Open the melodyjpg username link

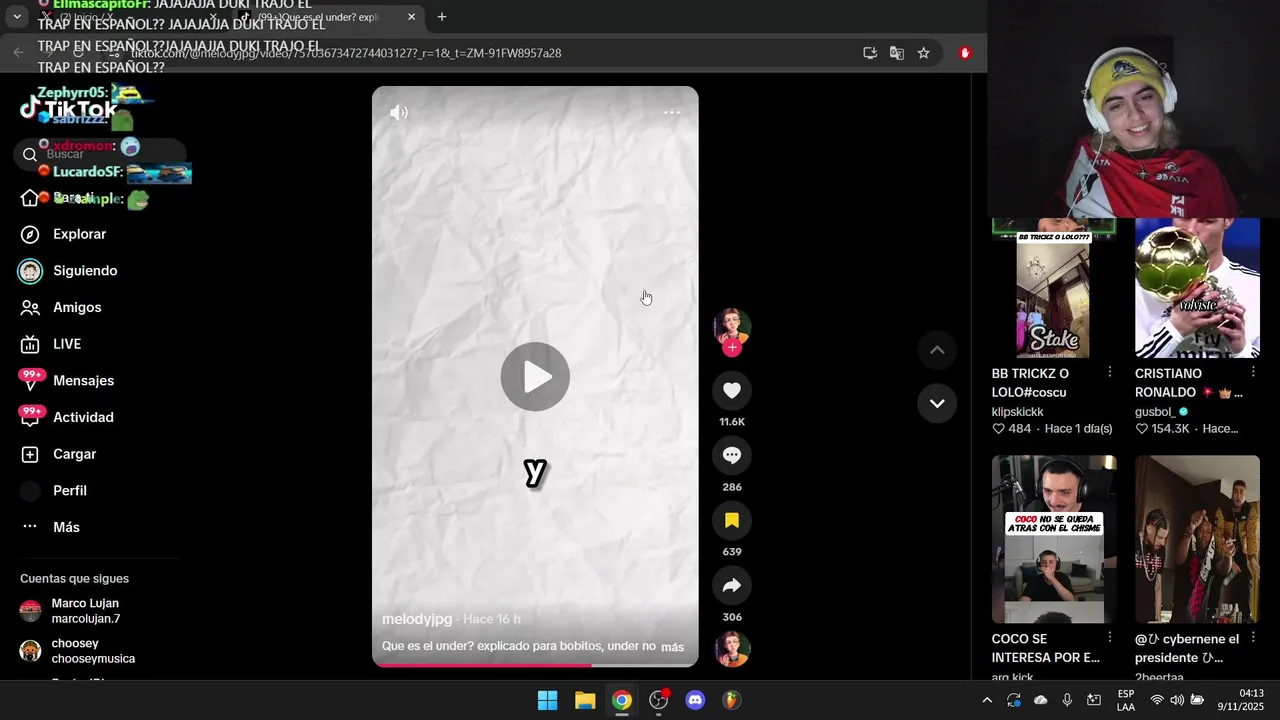[417, 619]
